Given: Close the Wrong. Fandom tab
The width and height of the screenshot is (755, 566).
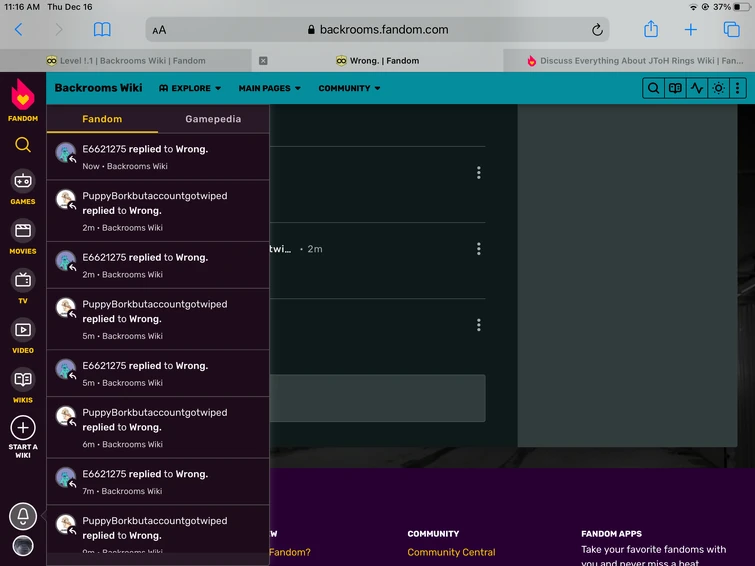Looking at the screenshot, I should [263, 61].
